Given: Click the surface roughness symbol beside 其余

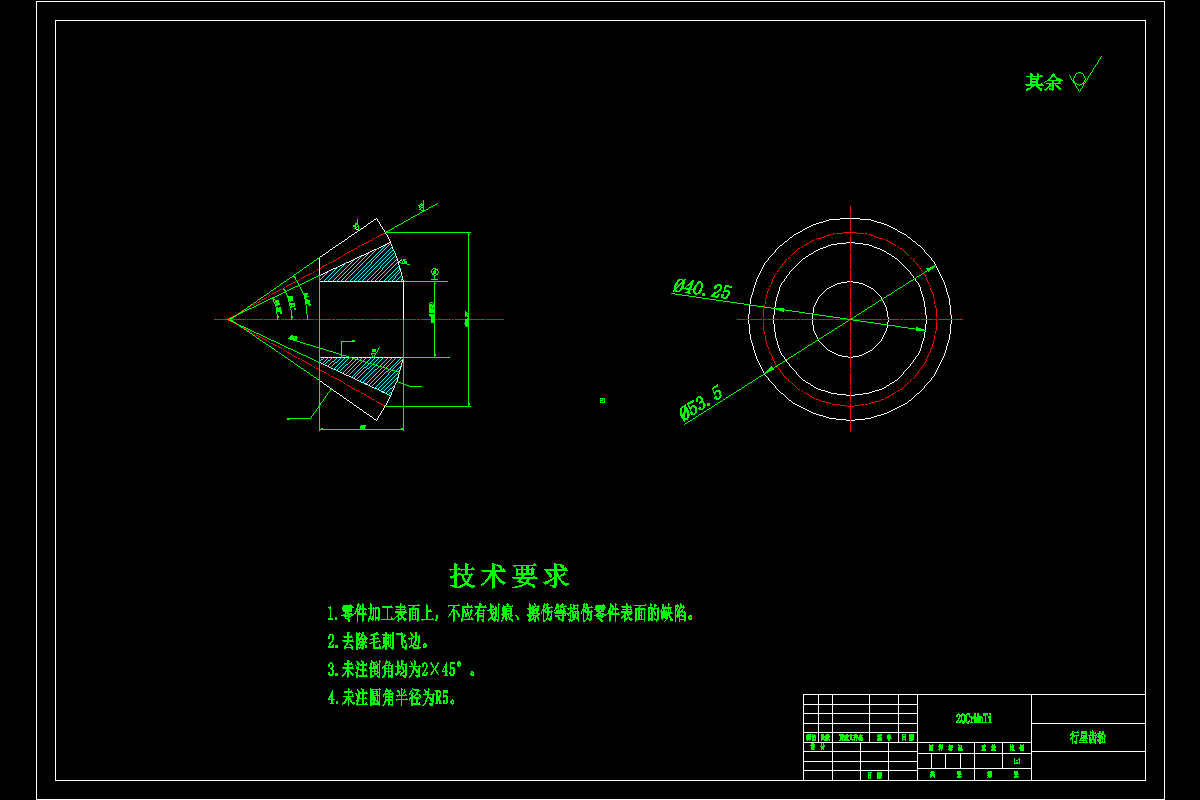Looking at the screenshot, I should 1085,75.
